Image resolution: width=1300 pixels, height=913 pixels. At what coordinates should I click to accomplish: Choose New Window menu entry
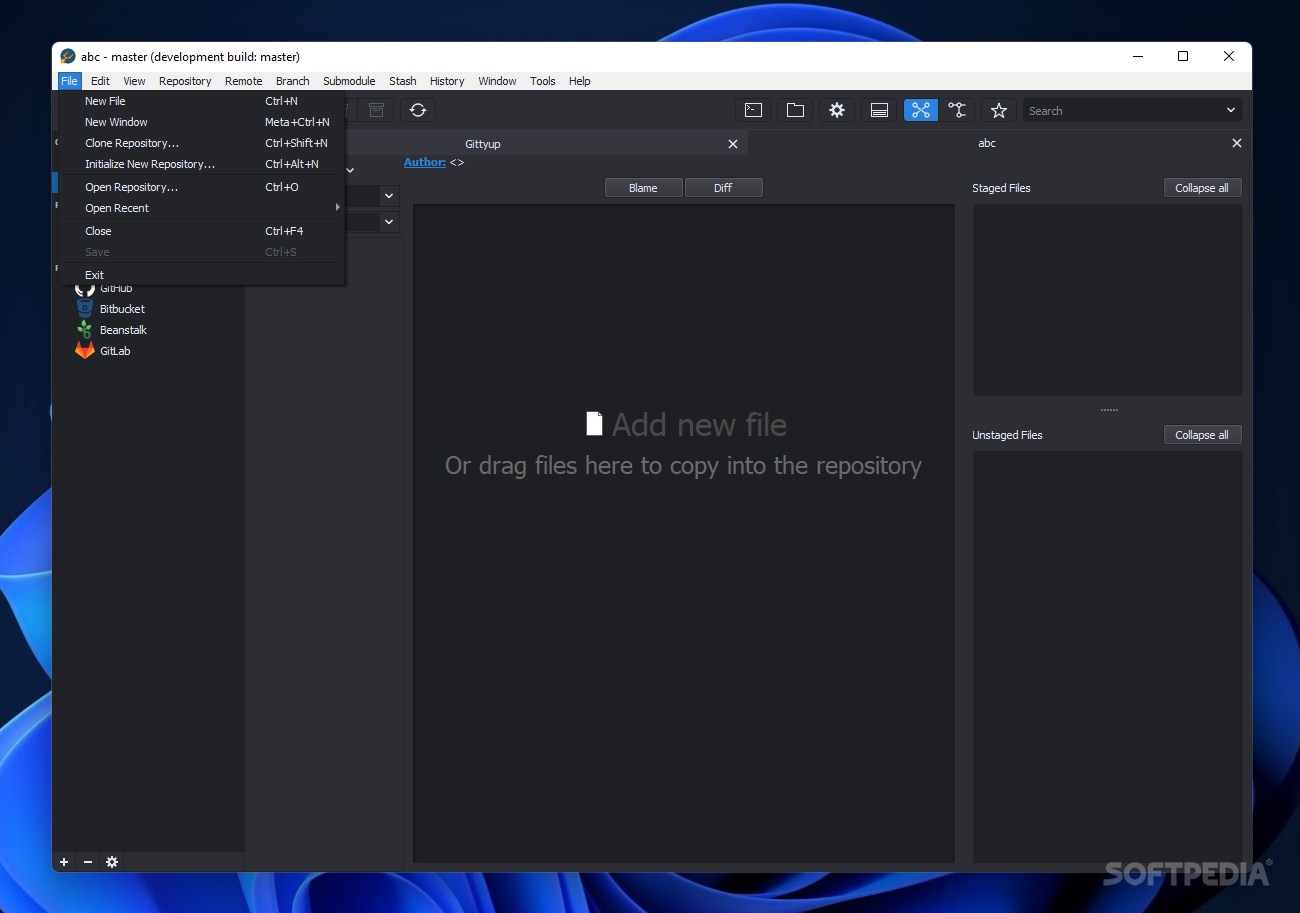[202, 122]
